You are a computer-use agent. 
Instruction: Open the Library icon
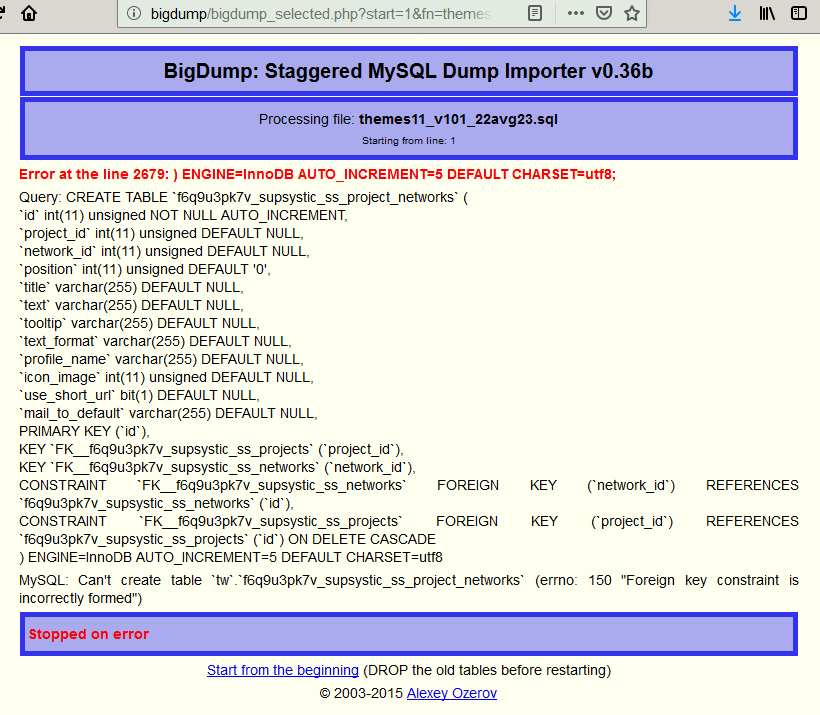(x=767, y=14)
